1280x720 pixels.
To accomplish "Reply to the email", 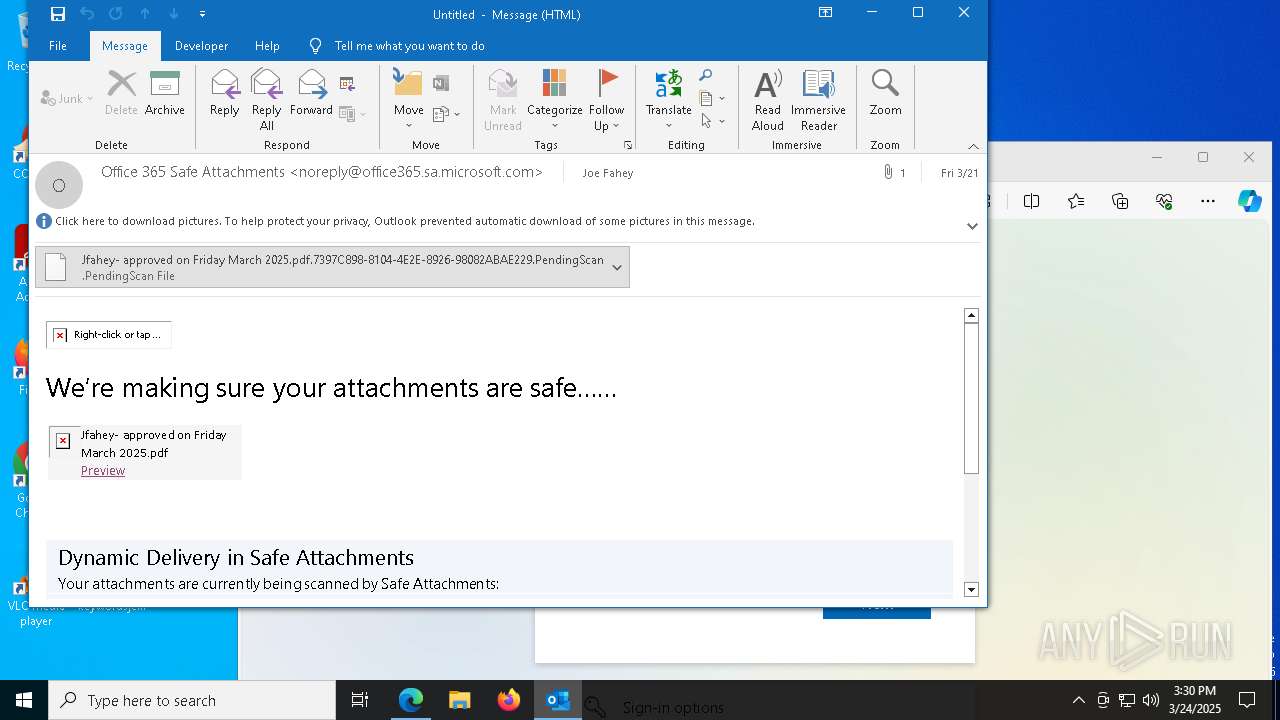I will tap(224, 94).
